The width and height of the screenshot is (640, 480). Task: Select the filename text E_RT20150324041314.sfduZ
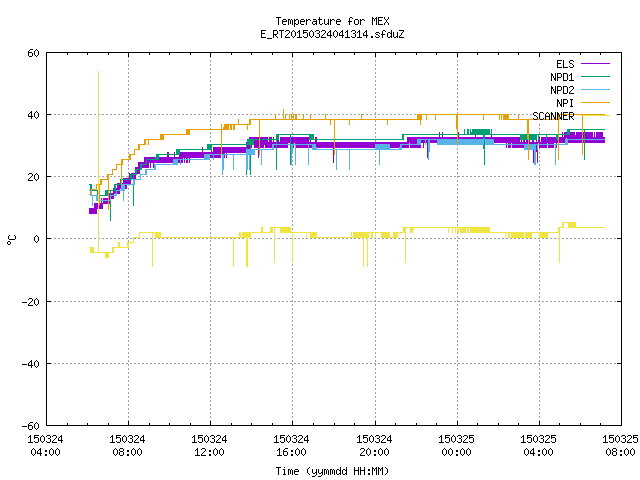(x=332, y=34)
